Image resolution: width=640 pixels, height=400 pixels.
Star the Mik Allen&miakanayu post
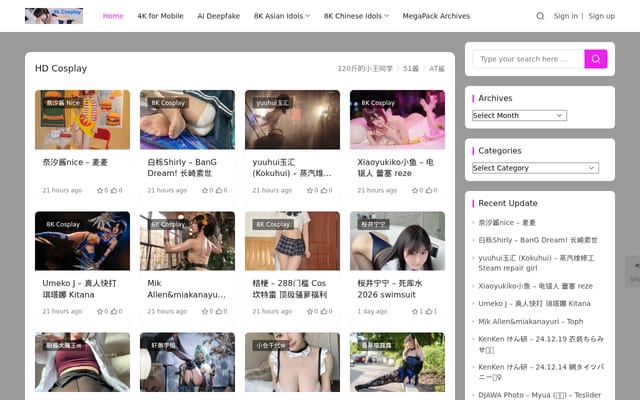[x=207, y=311]
